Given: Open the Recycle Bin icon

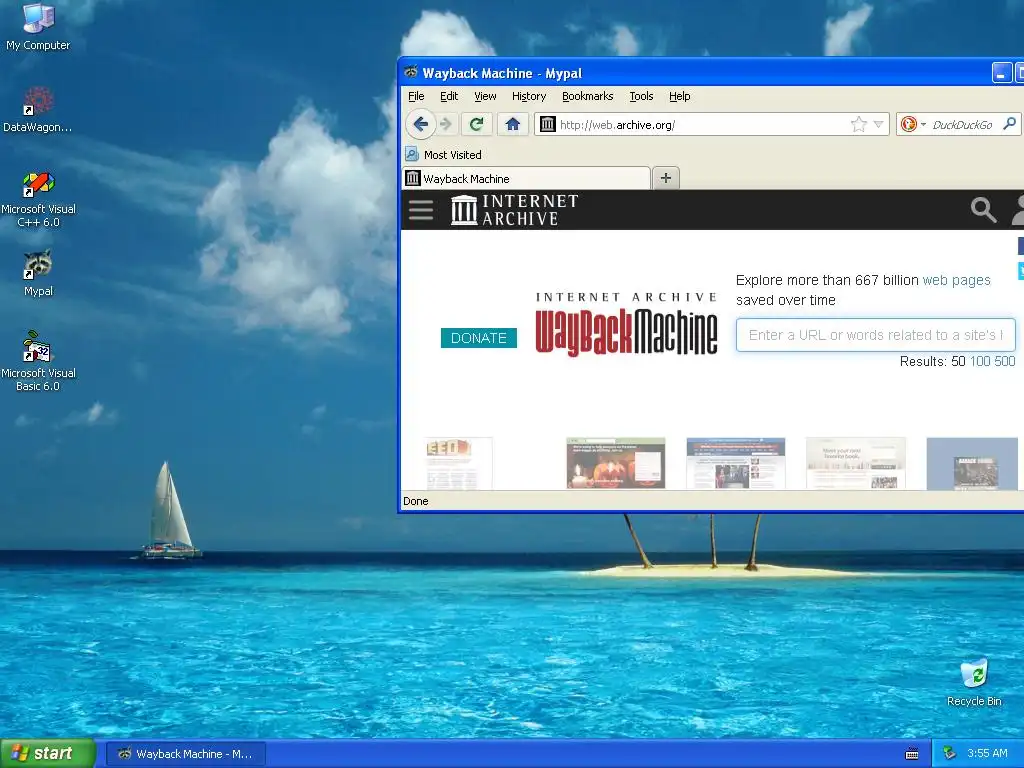Looking at the screenshot, I should pyautogui.click(x=974, y=682).
